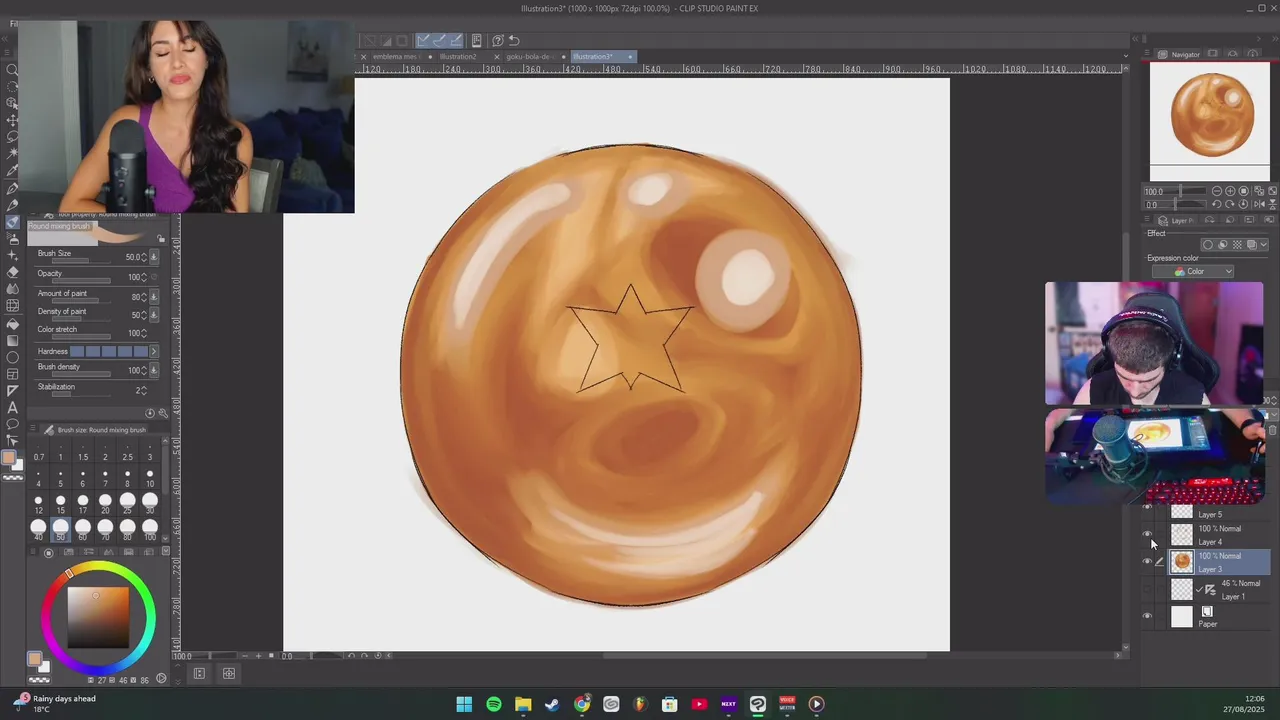Hide Layer 3 with its eye icon
The height and width of the screenshot is (720, 1280).
click(1147, 562)
